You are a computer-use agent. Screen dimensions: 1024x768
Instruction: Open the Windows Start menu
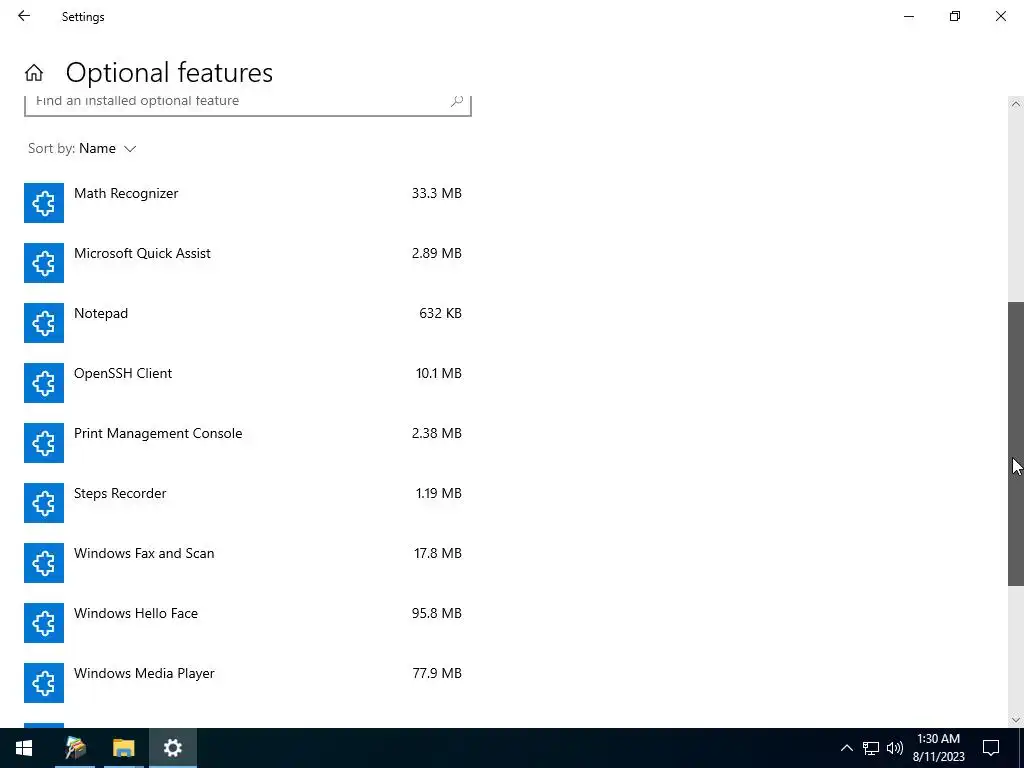click(x=24, y=748)
